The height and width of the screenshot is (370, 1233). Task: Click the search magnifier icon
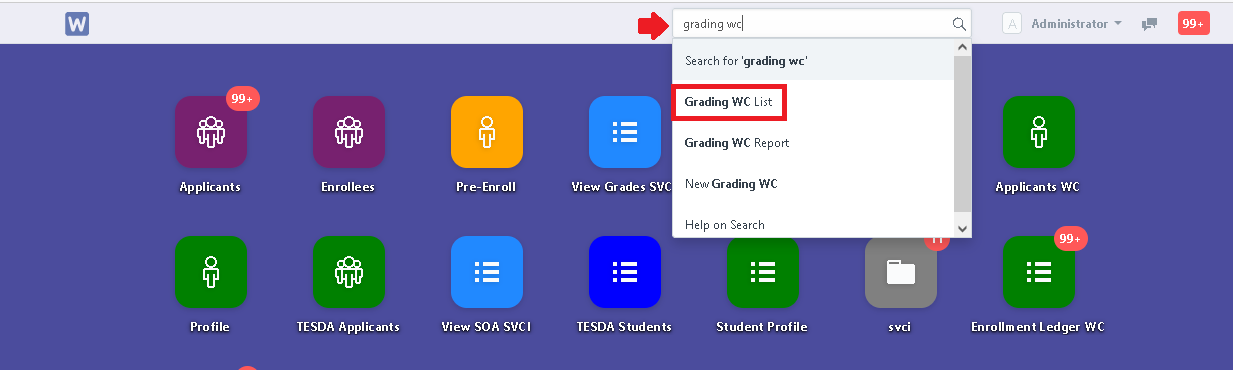[x=959, y=24]
